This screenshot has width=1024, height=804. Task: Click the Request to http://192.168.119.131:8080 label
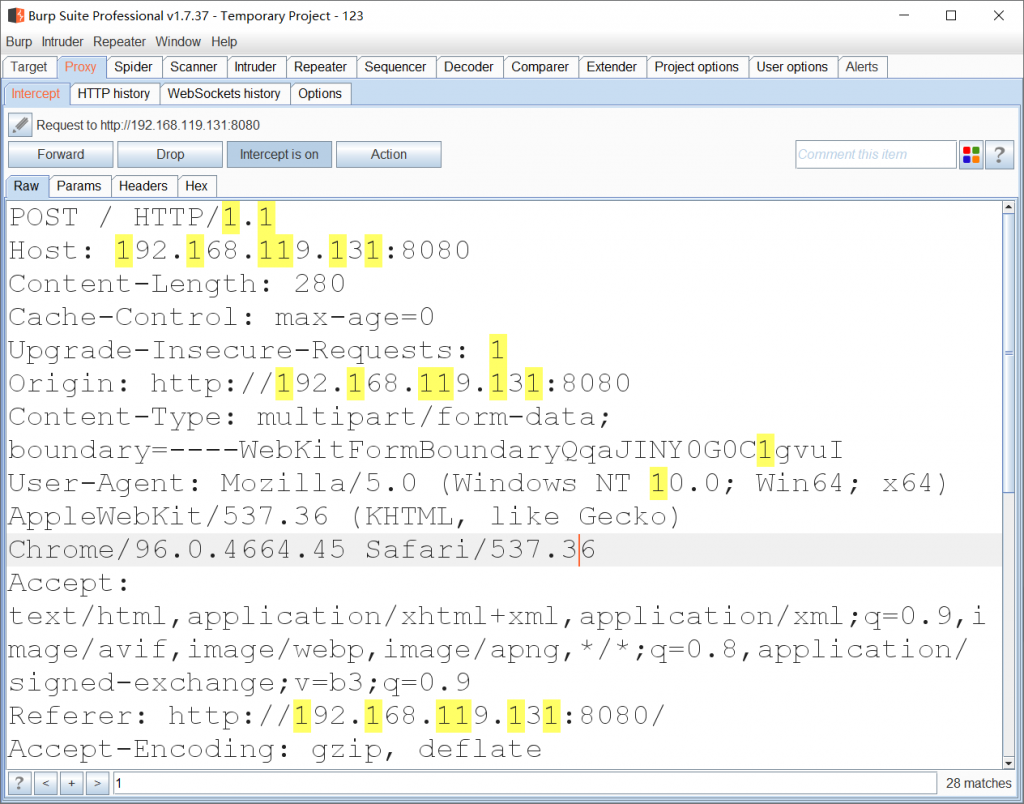click(x=148, y=125)
